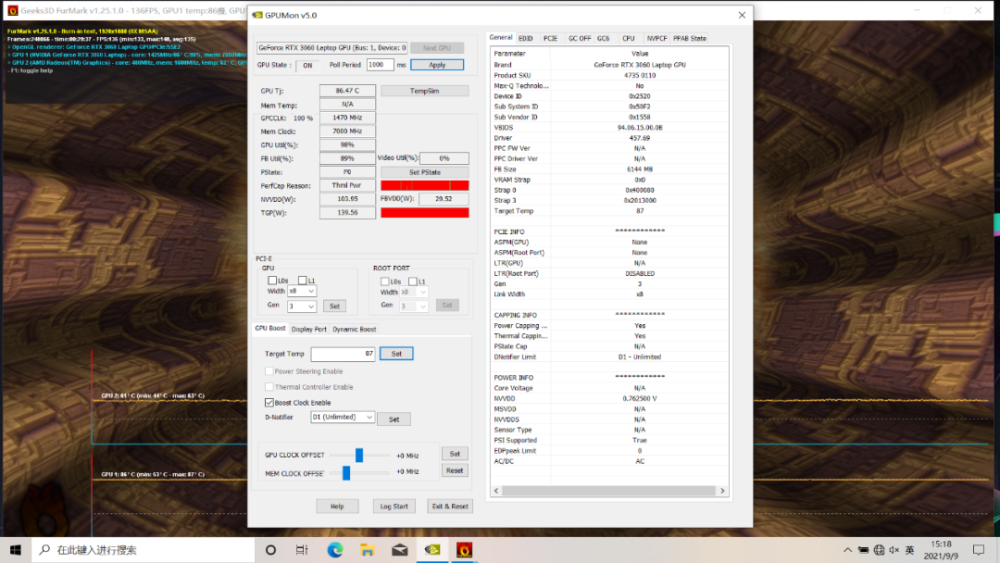Check Power Steering Enable
Viewport: 1000px width, 563px height.
pos(269,371)
